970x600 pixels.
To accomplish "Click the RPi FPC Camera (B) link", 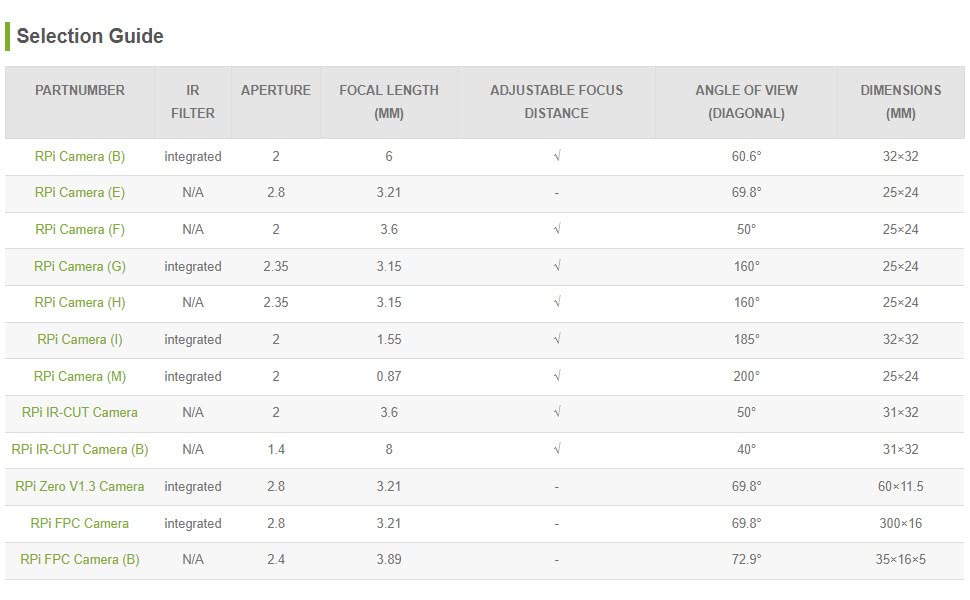I will click(x=80, y=559).
